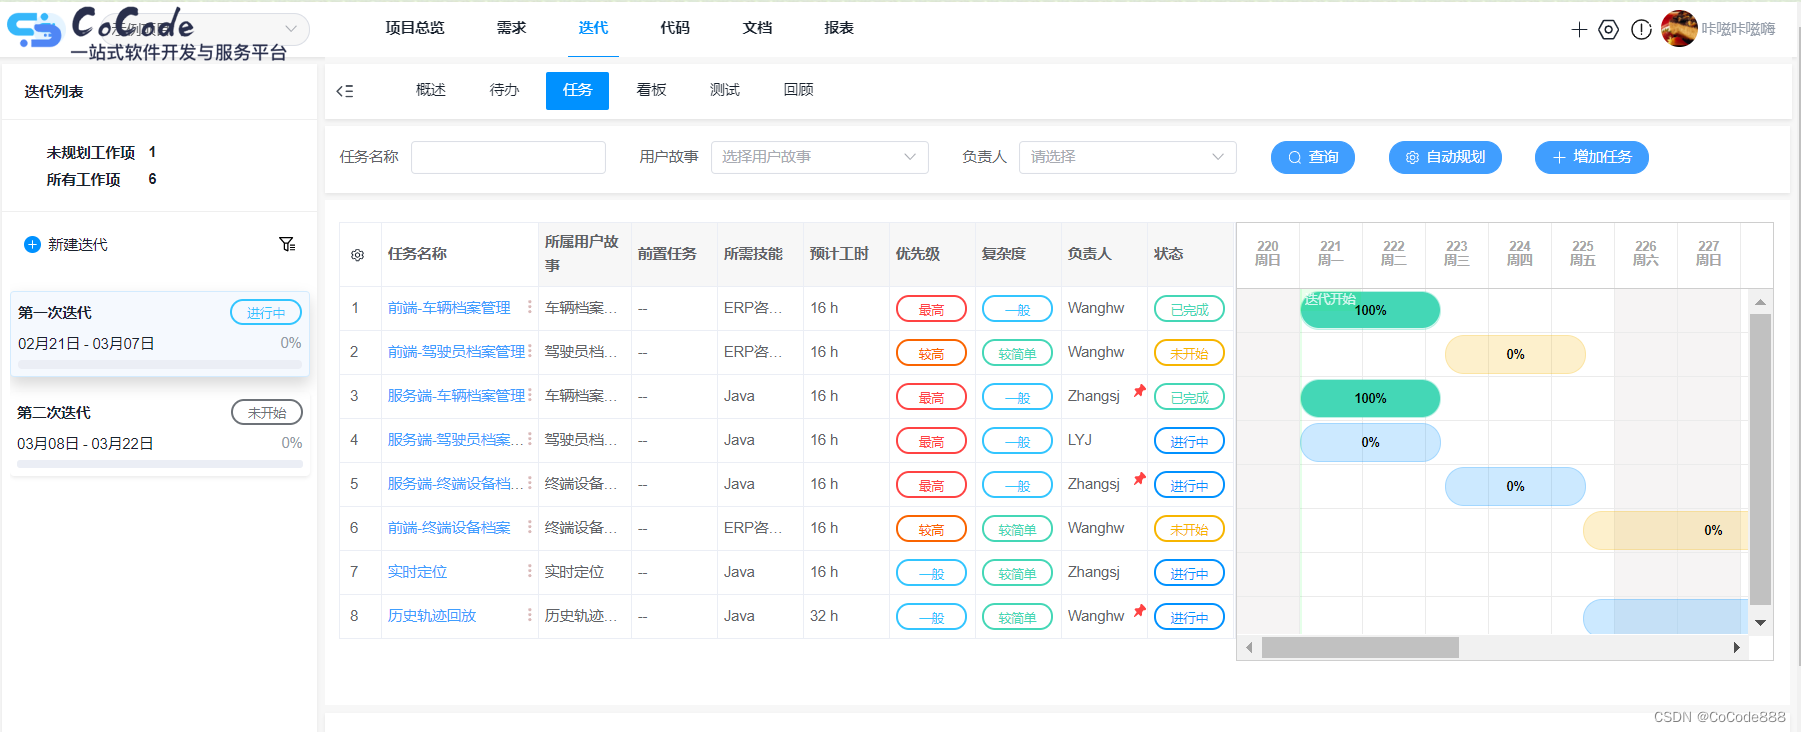This screenshot has height=732, width=1801.
Task: Switch to the 回顾 tab
Action: 798,90
